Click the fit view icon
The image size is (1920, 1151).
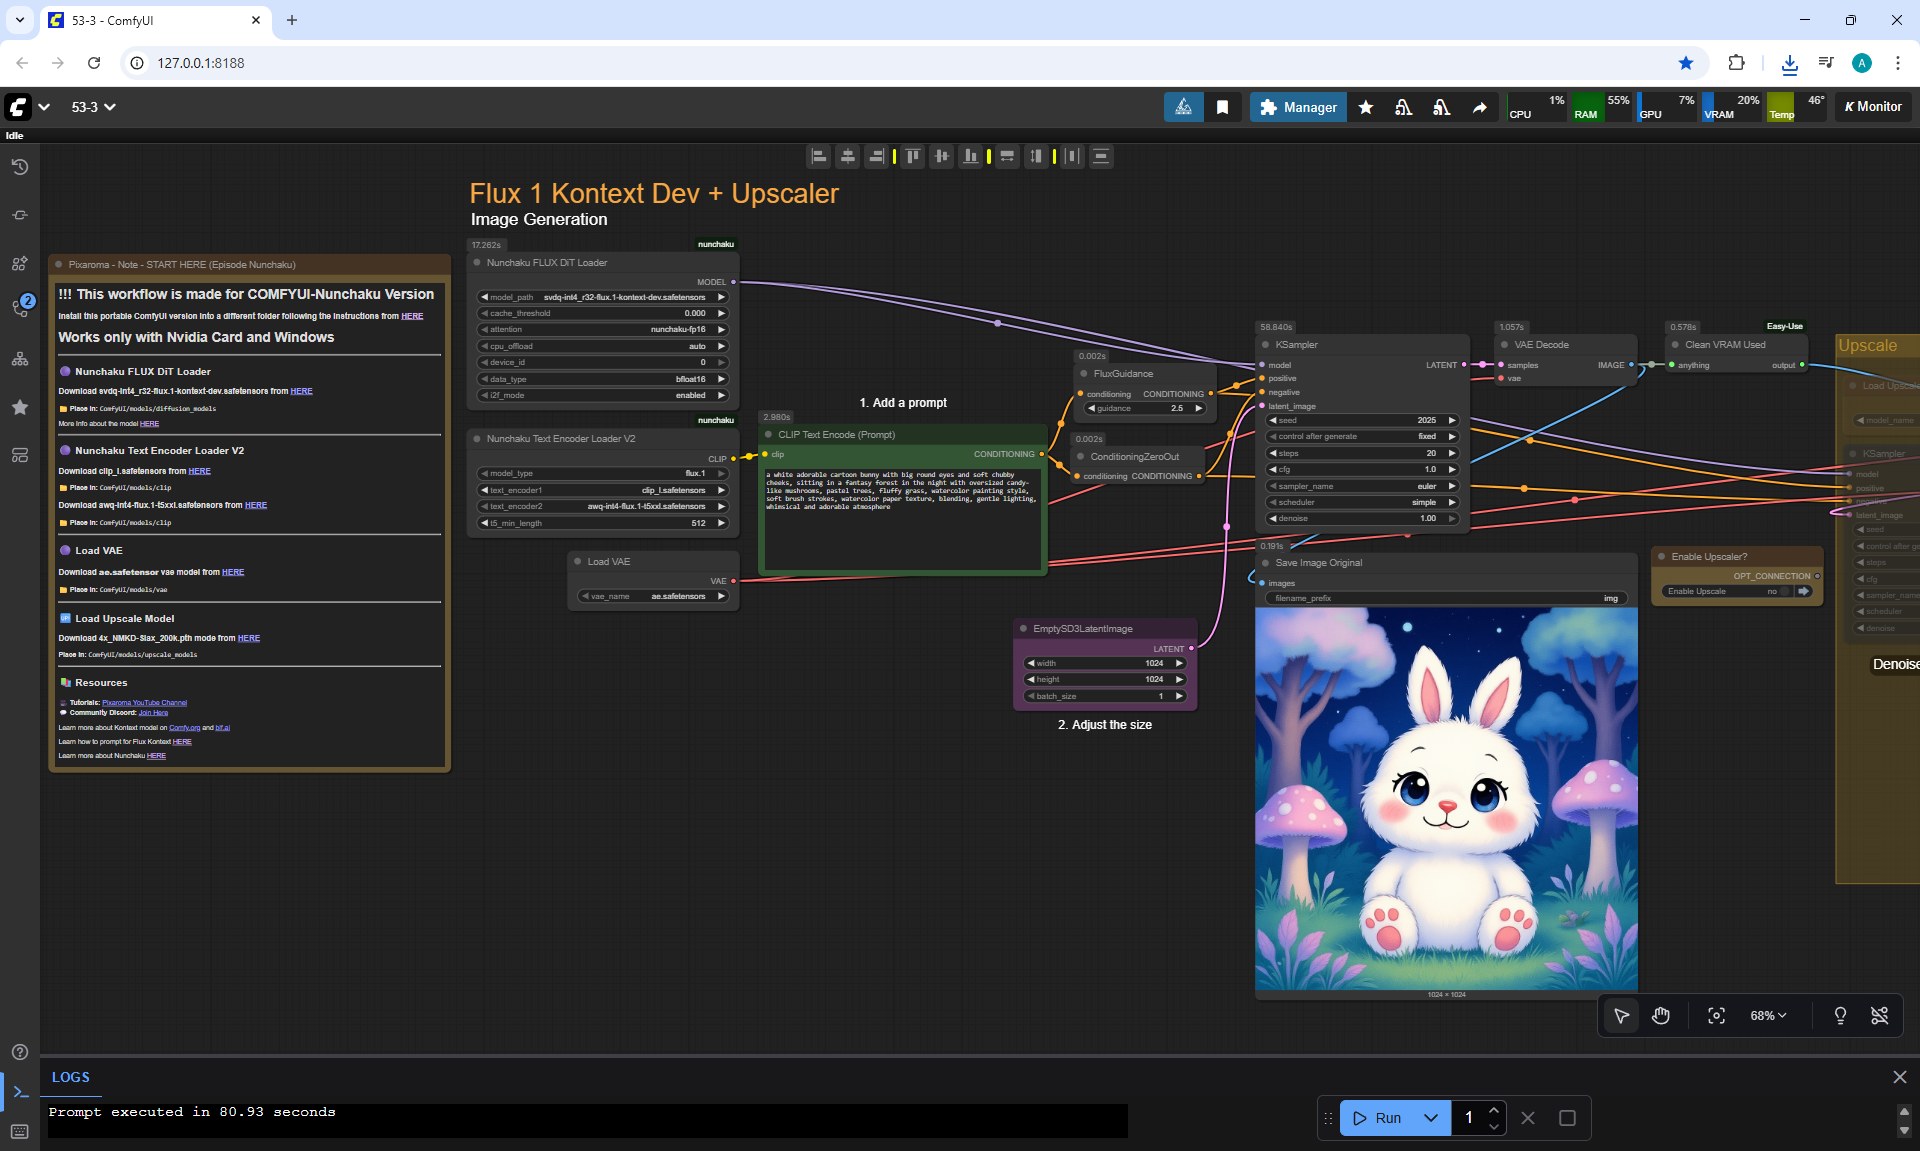(x=1716, y=1016)
